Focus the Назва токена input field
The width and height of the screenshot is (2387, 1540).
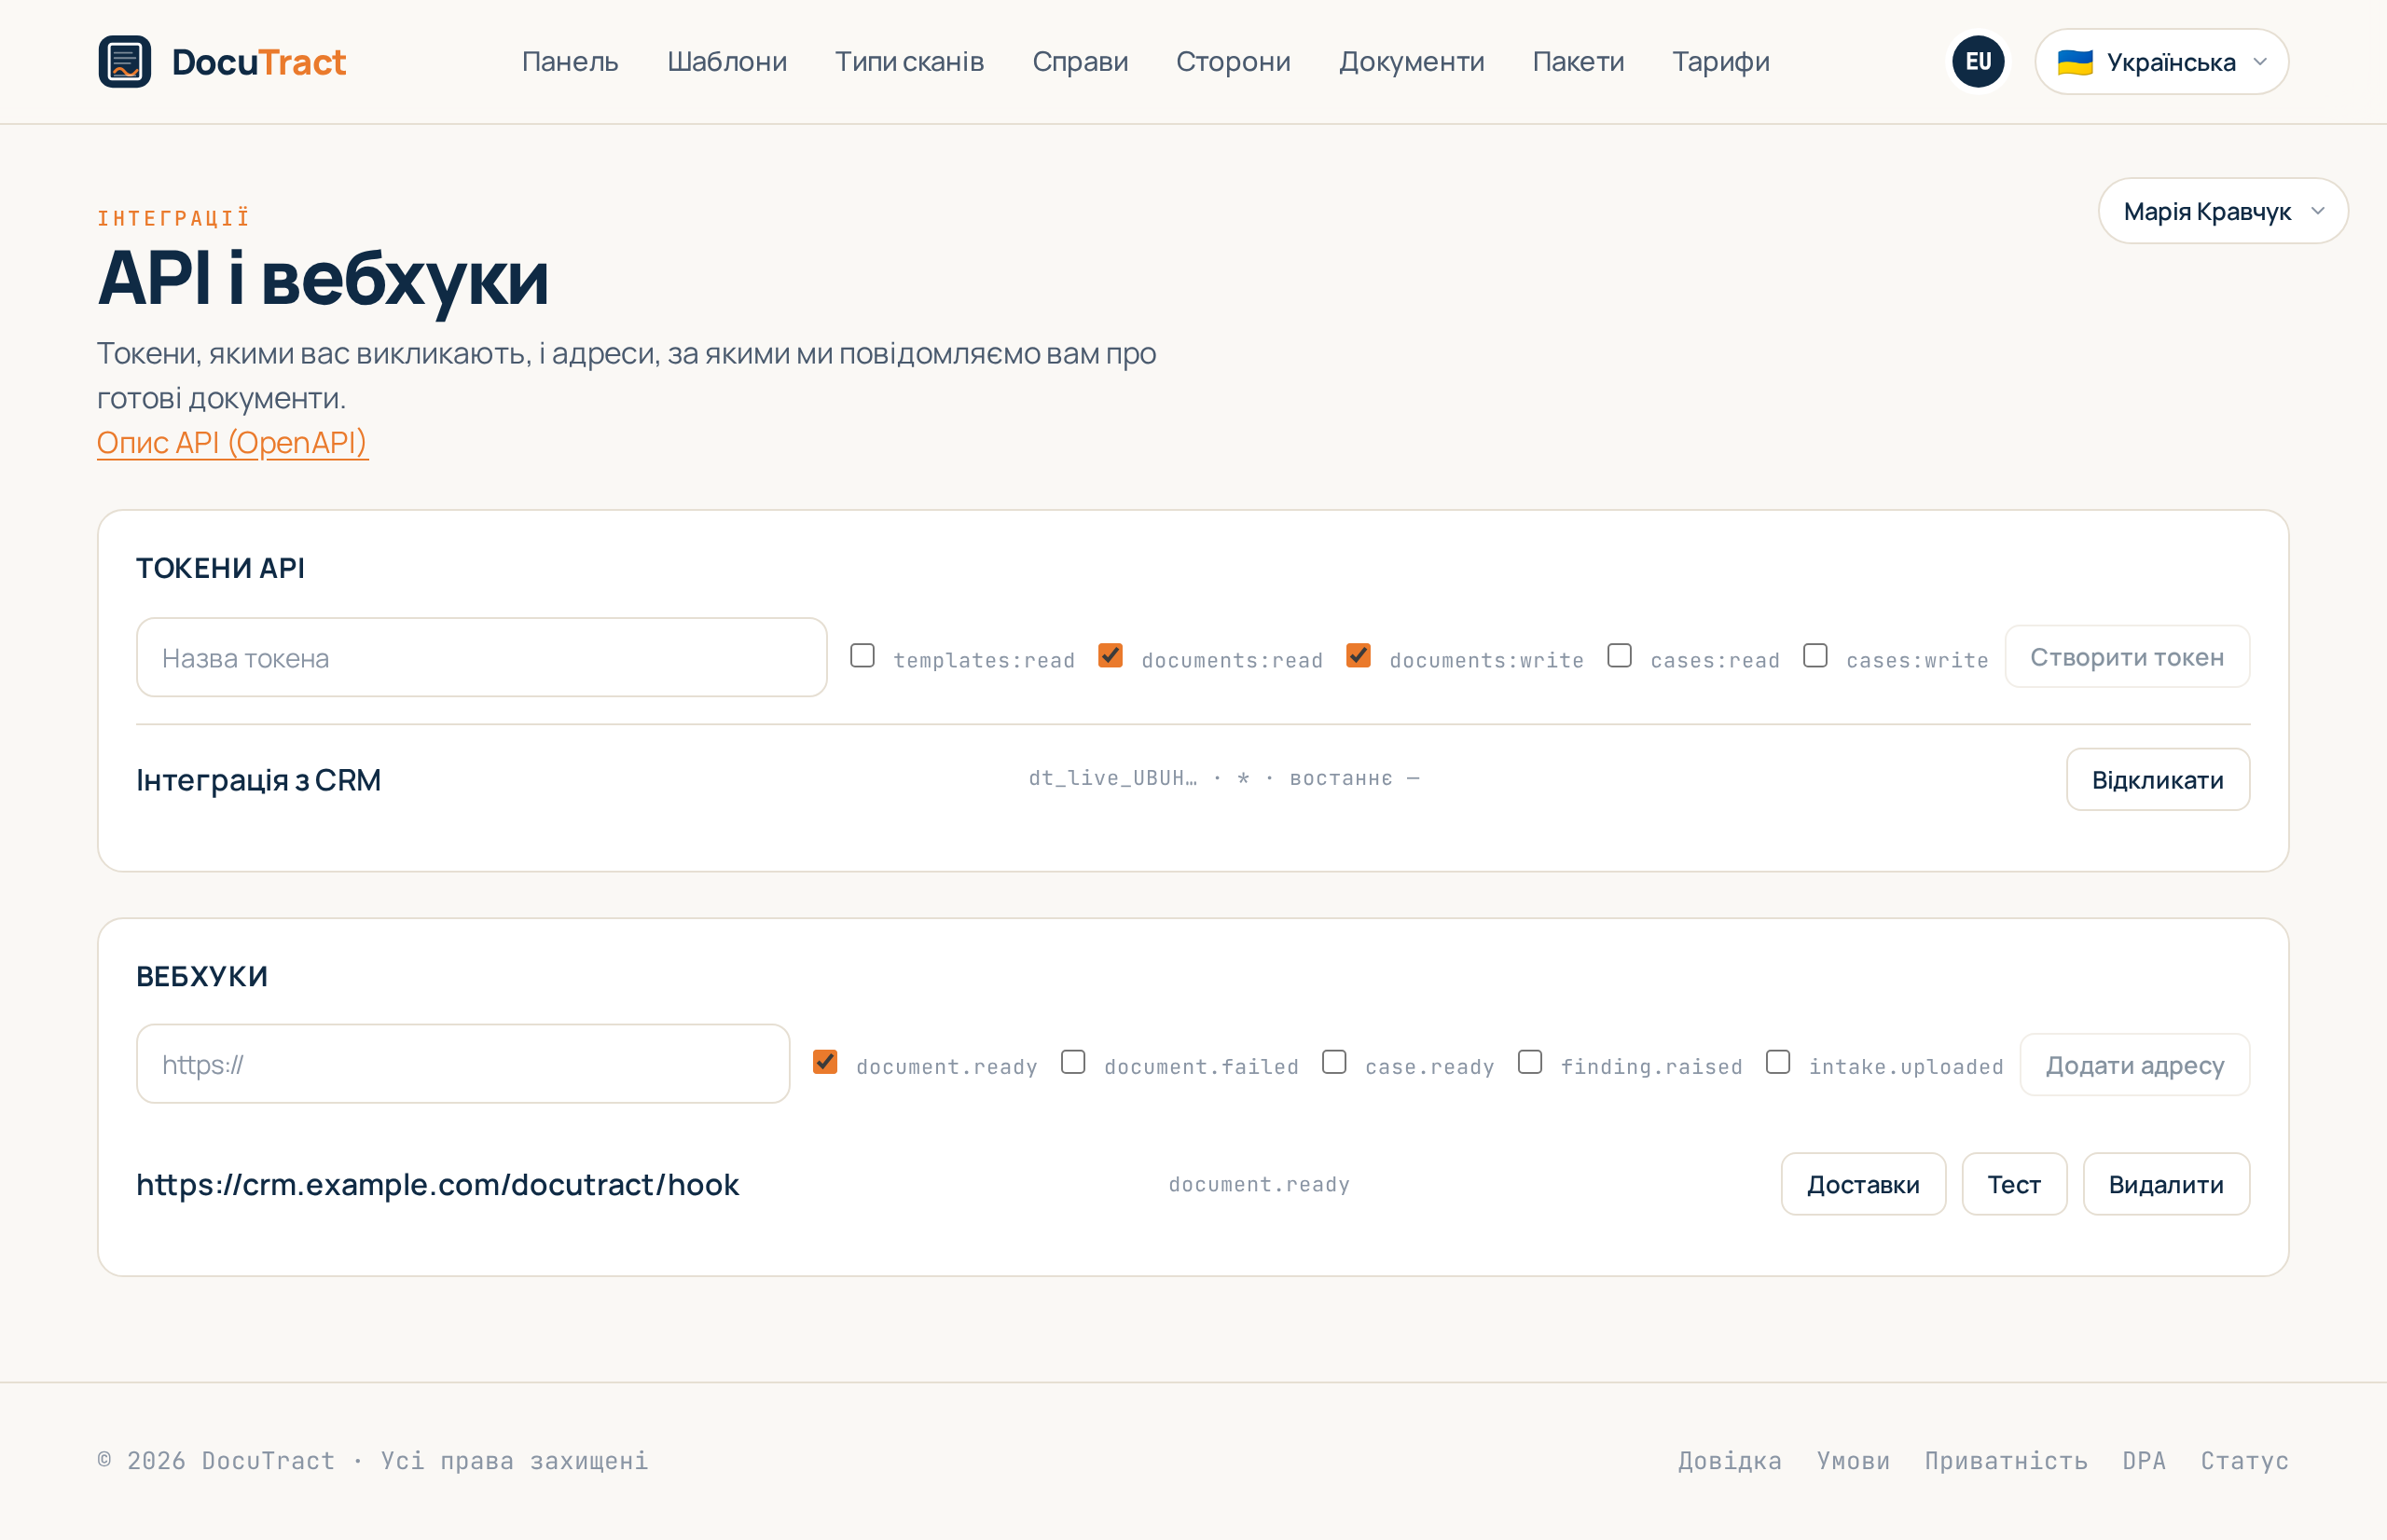click(x=482, y=657)
